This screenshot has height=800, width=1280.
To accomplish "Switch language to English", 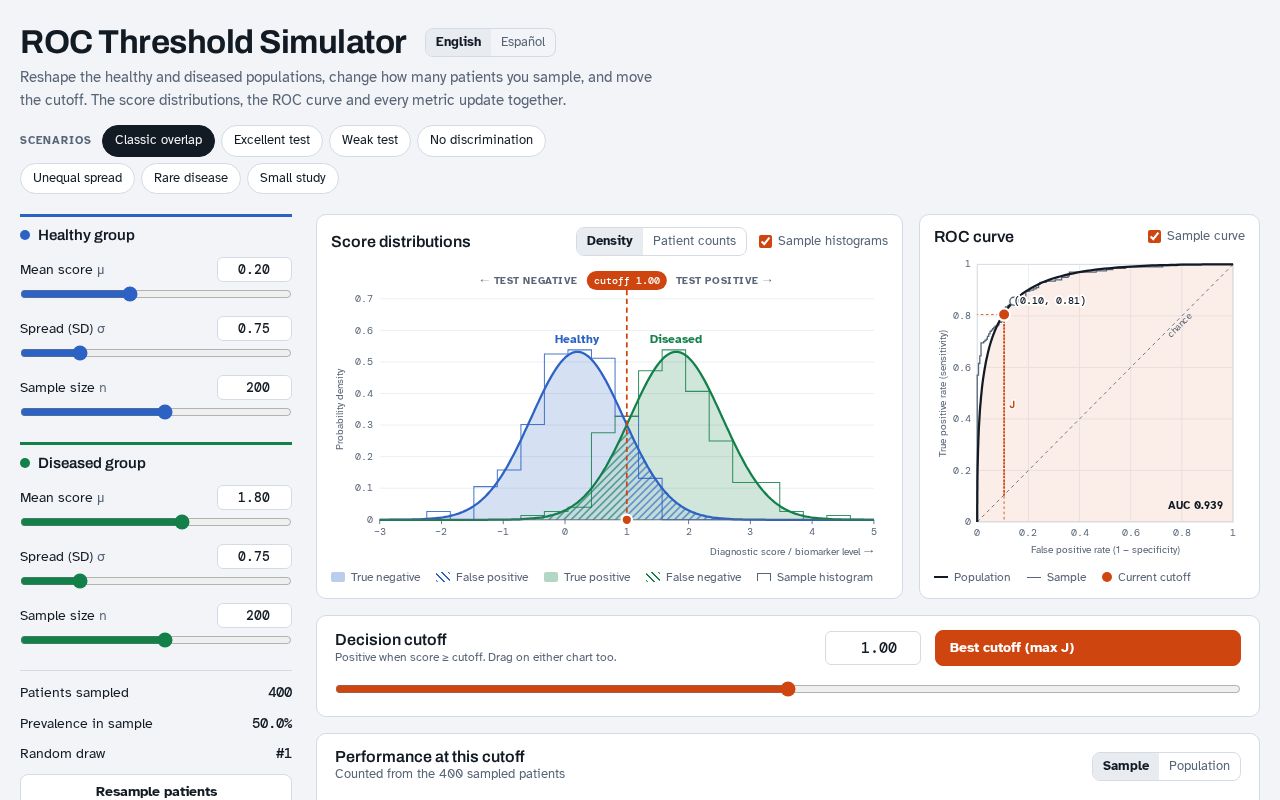I will pos(458,42).
